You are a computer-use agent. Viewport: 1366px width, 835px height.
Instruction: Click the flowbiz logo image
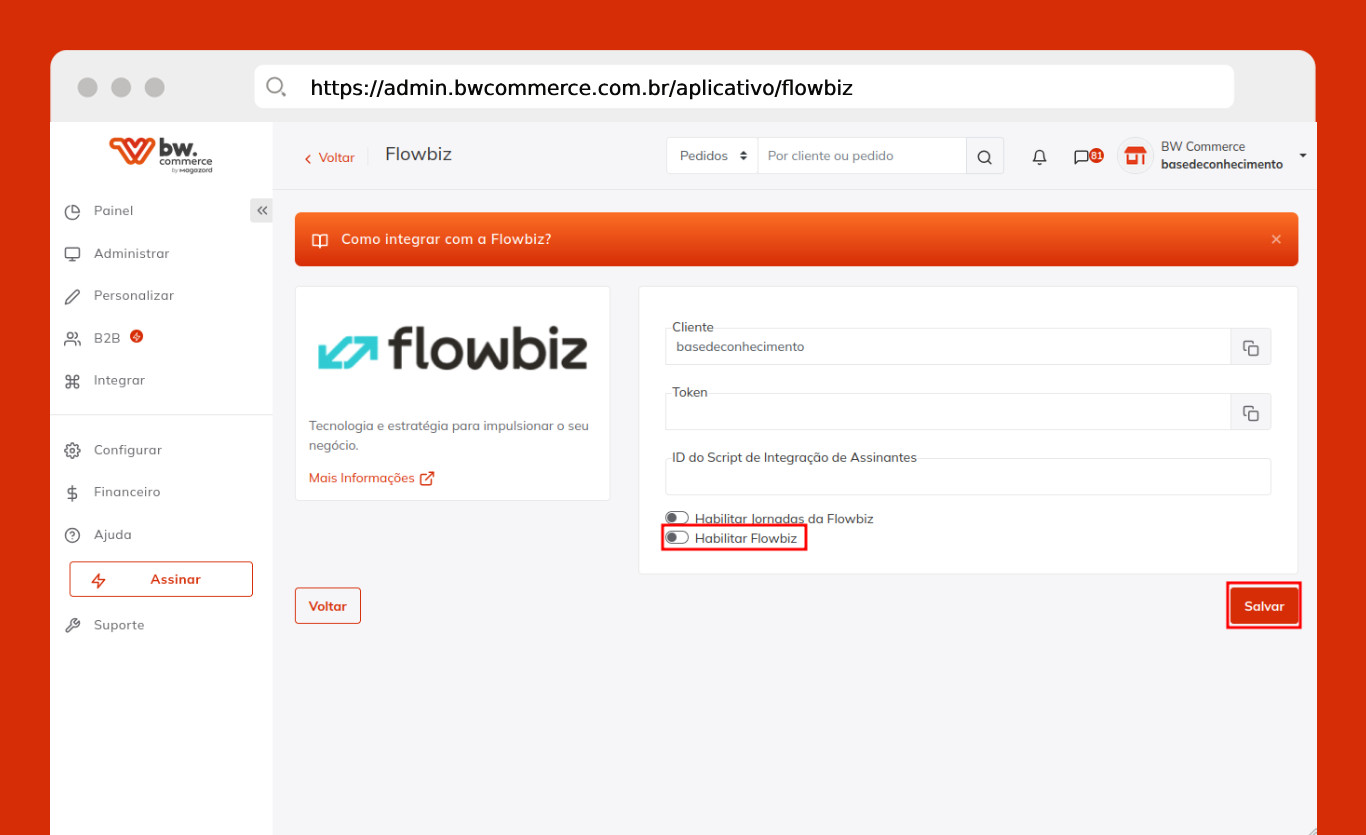tap(453, 348)
